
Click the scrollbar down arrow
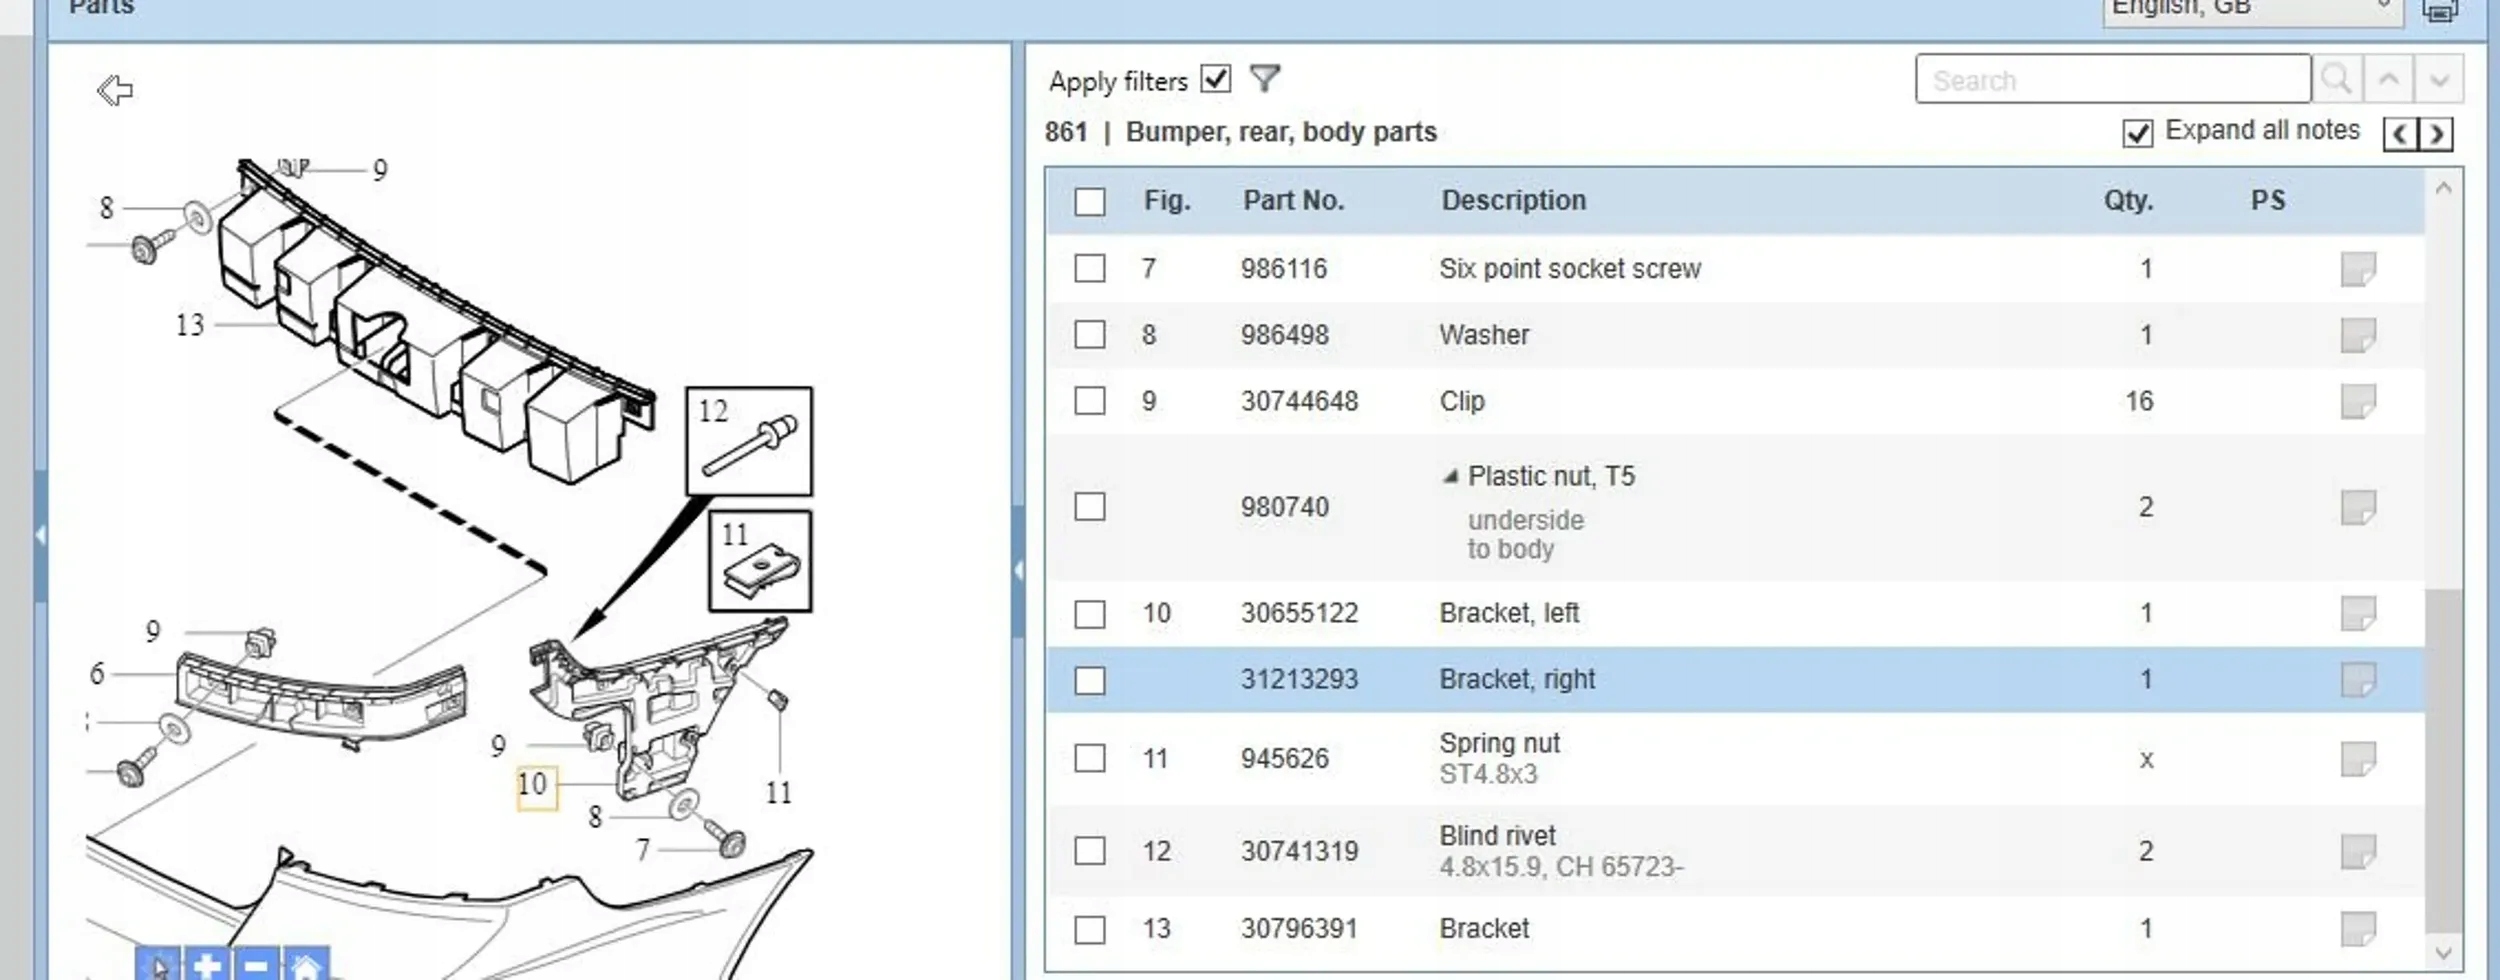point(2443,952)
